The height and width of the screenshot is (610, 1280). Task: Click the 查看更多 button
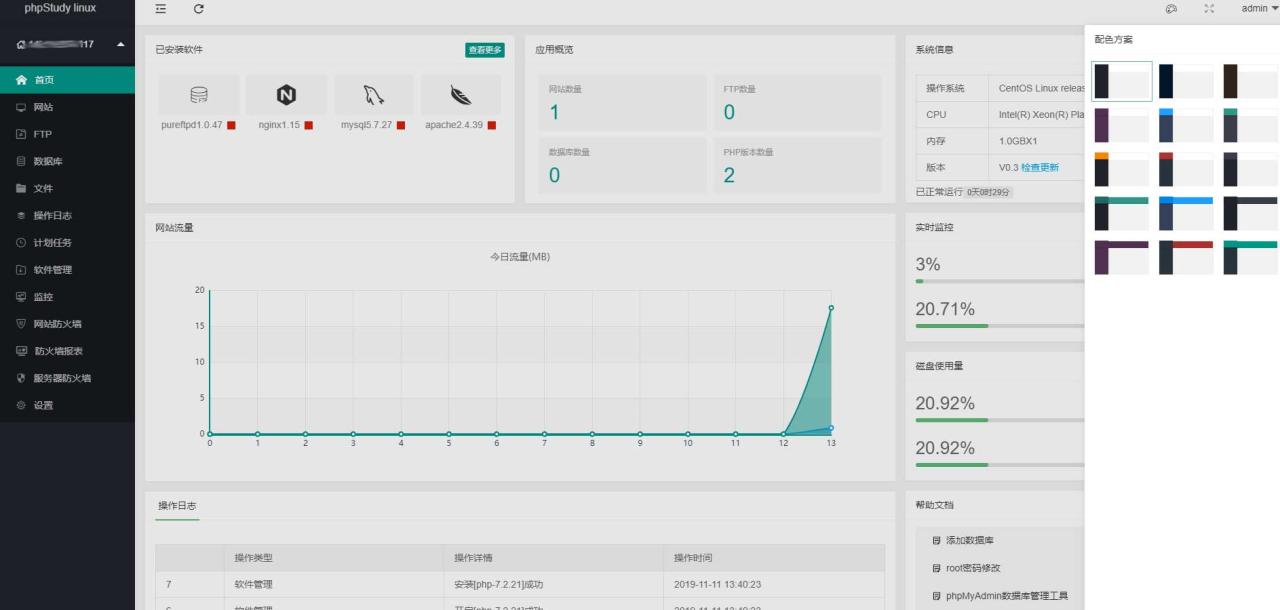tap(484, 50)
